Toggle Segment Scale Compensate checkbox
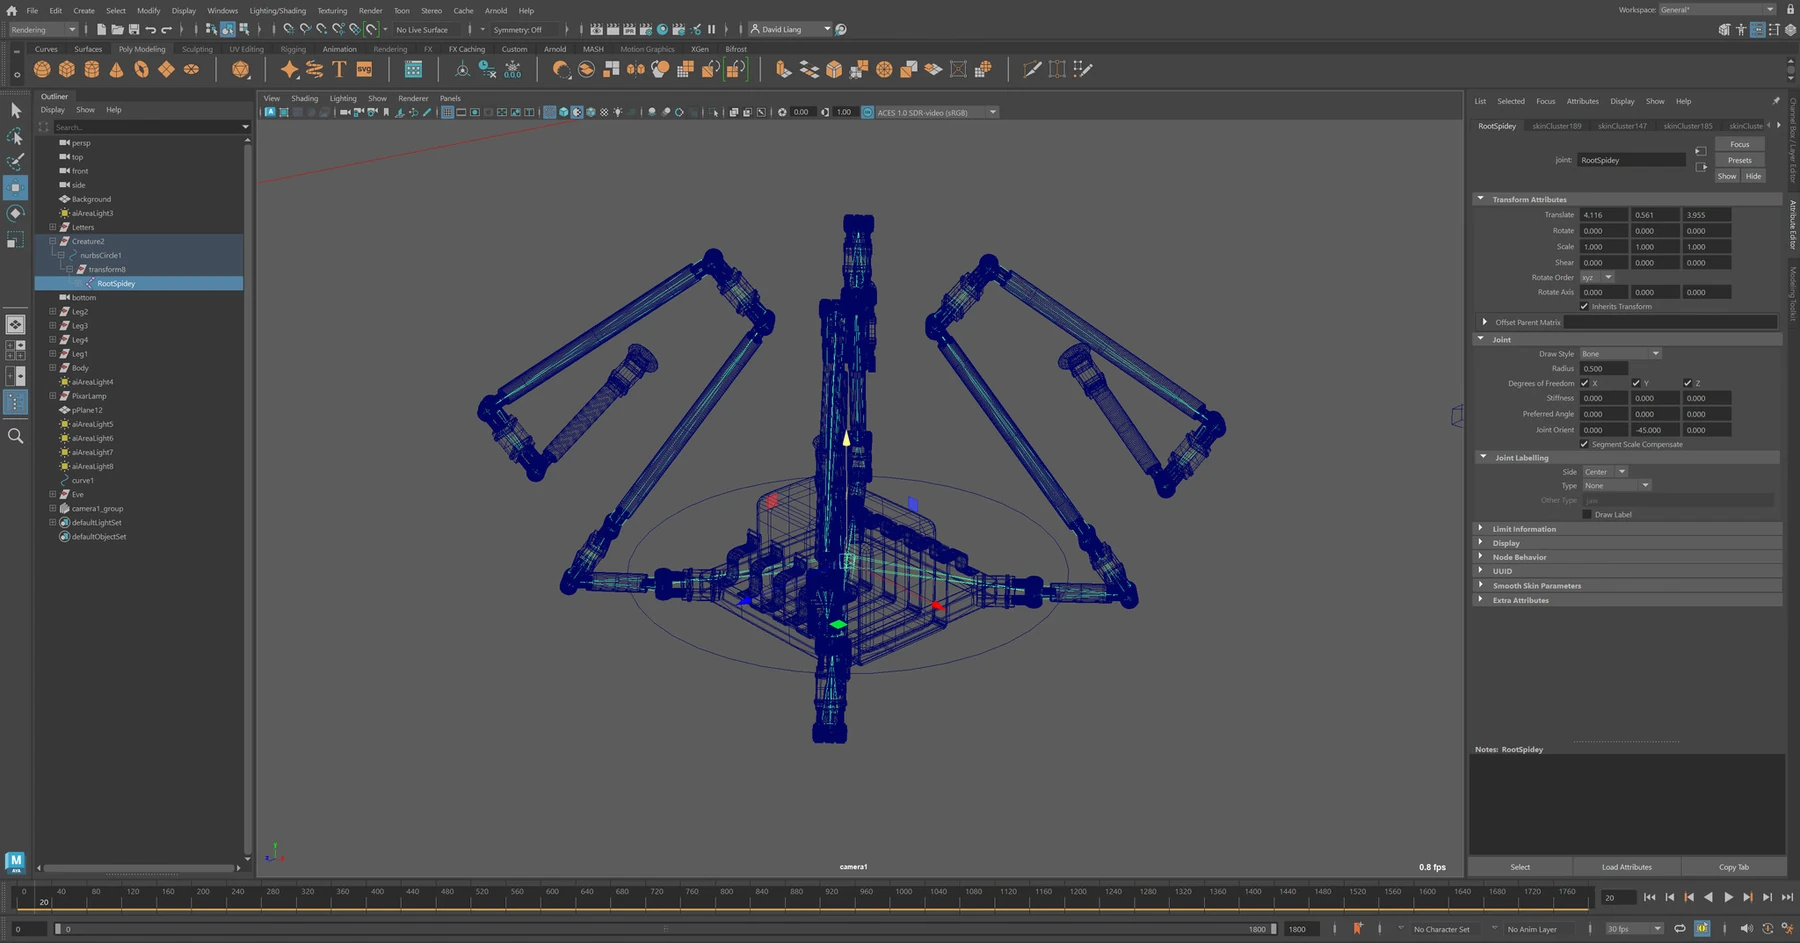This screenshot has width=1800, height=943. tap(1584, 444)
